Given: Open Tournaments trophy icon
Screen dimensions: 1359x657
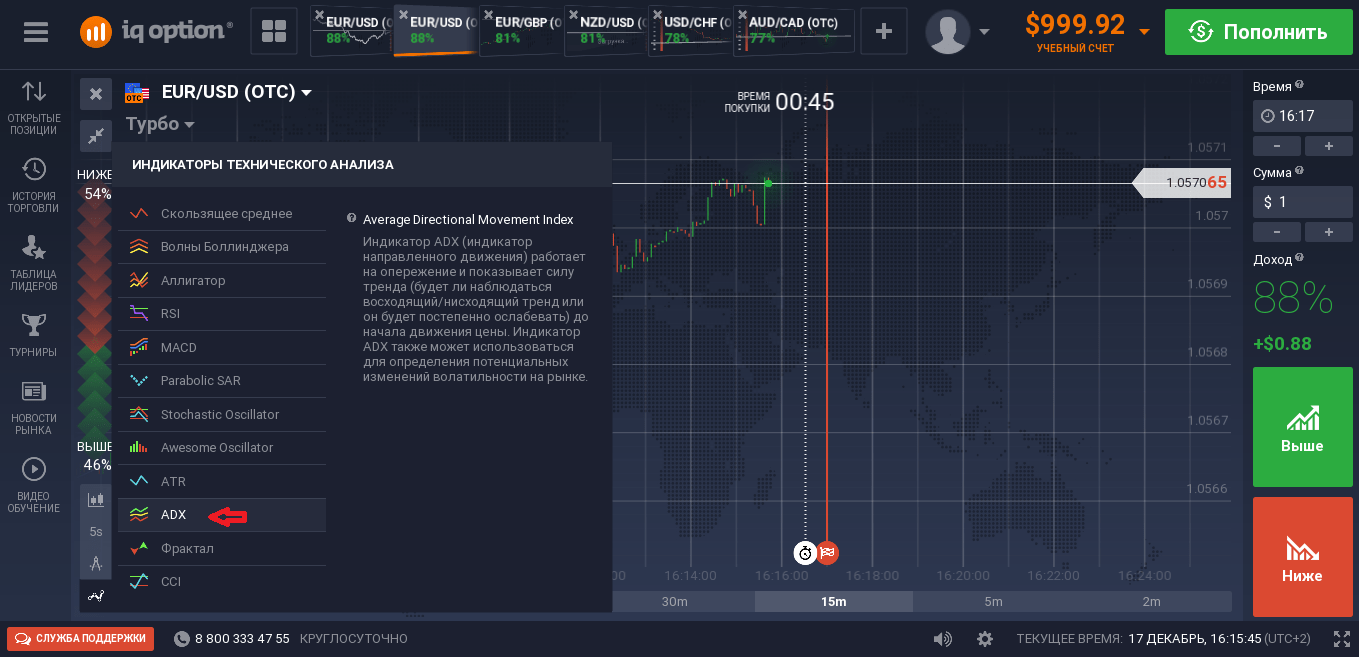Looking at the screenshot, I should pyautogui.click(x=34, y=334).
